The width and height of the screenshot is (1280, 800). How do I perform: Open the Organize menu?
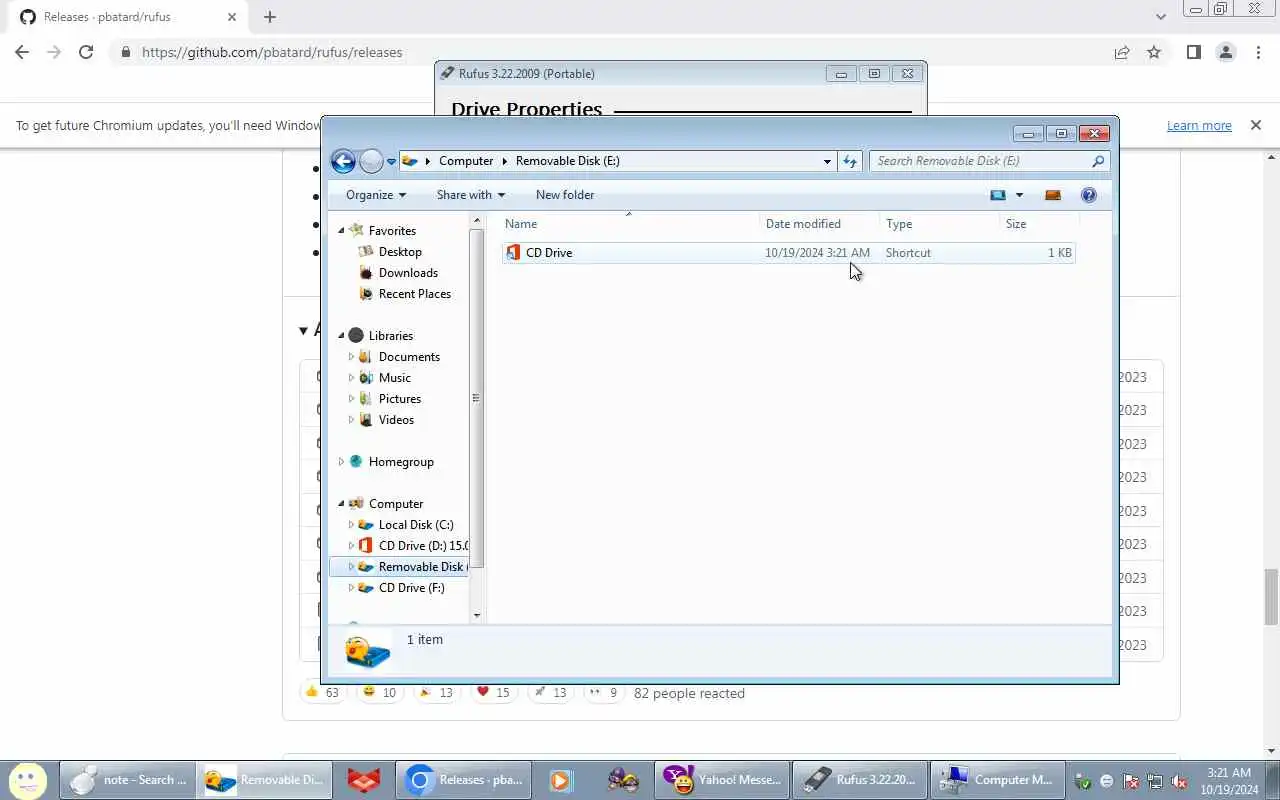click(376, 195)
